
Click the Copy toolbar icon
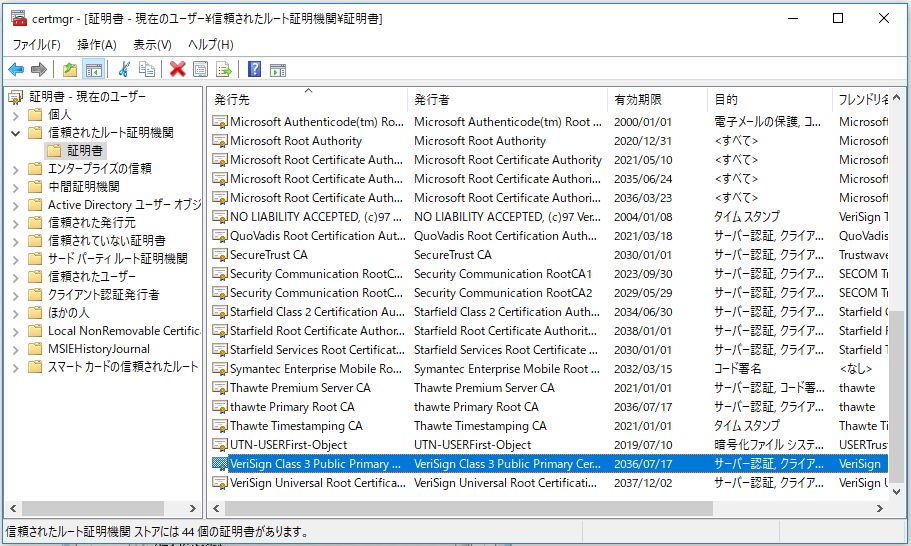point(146,70)
